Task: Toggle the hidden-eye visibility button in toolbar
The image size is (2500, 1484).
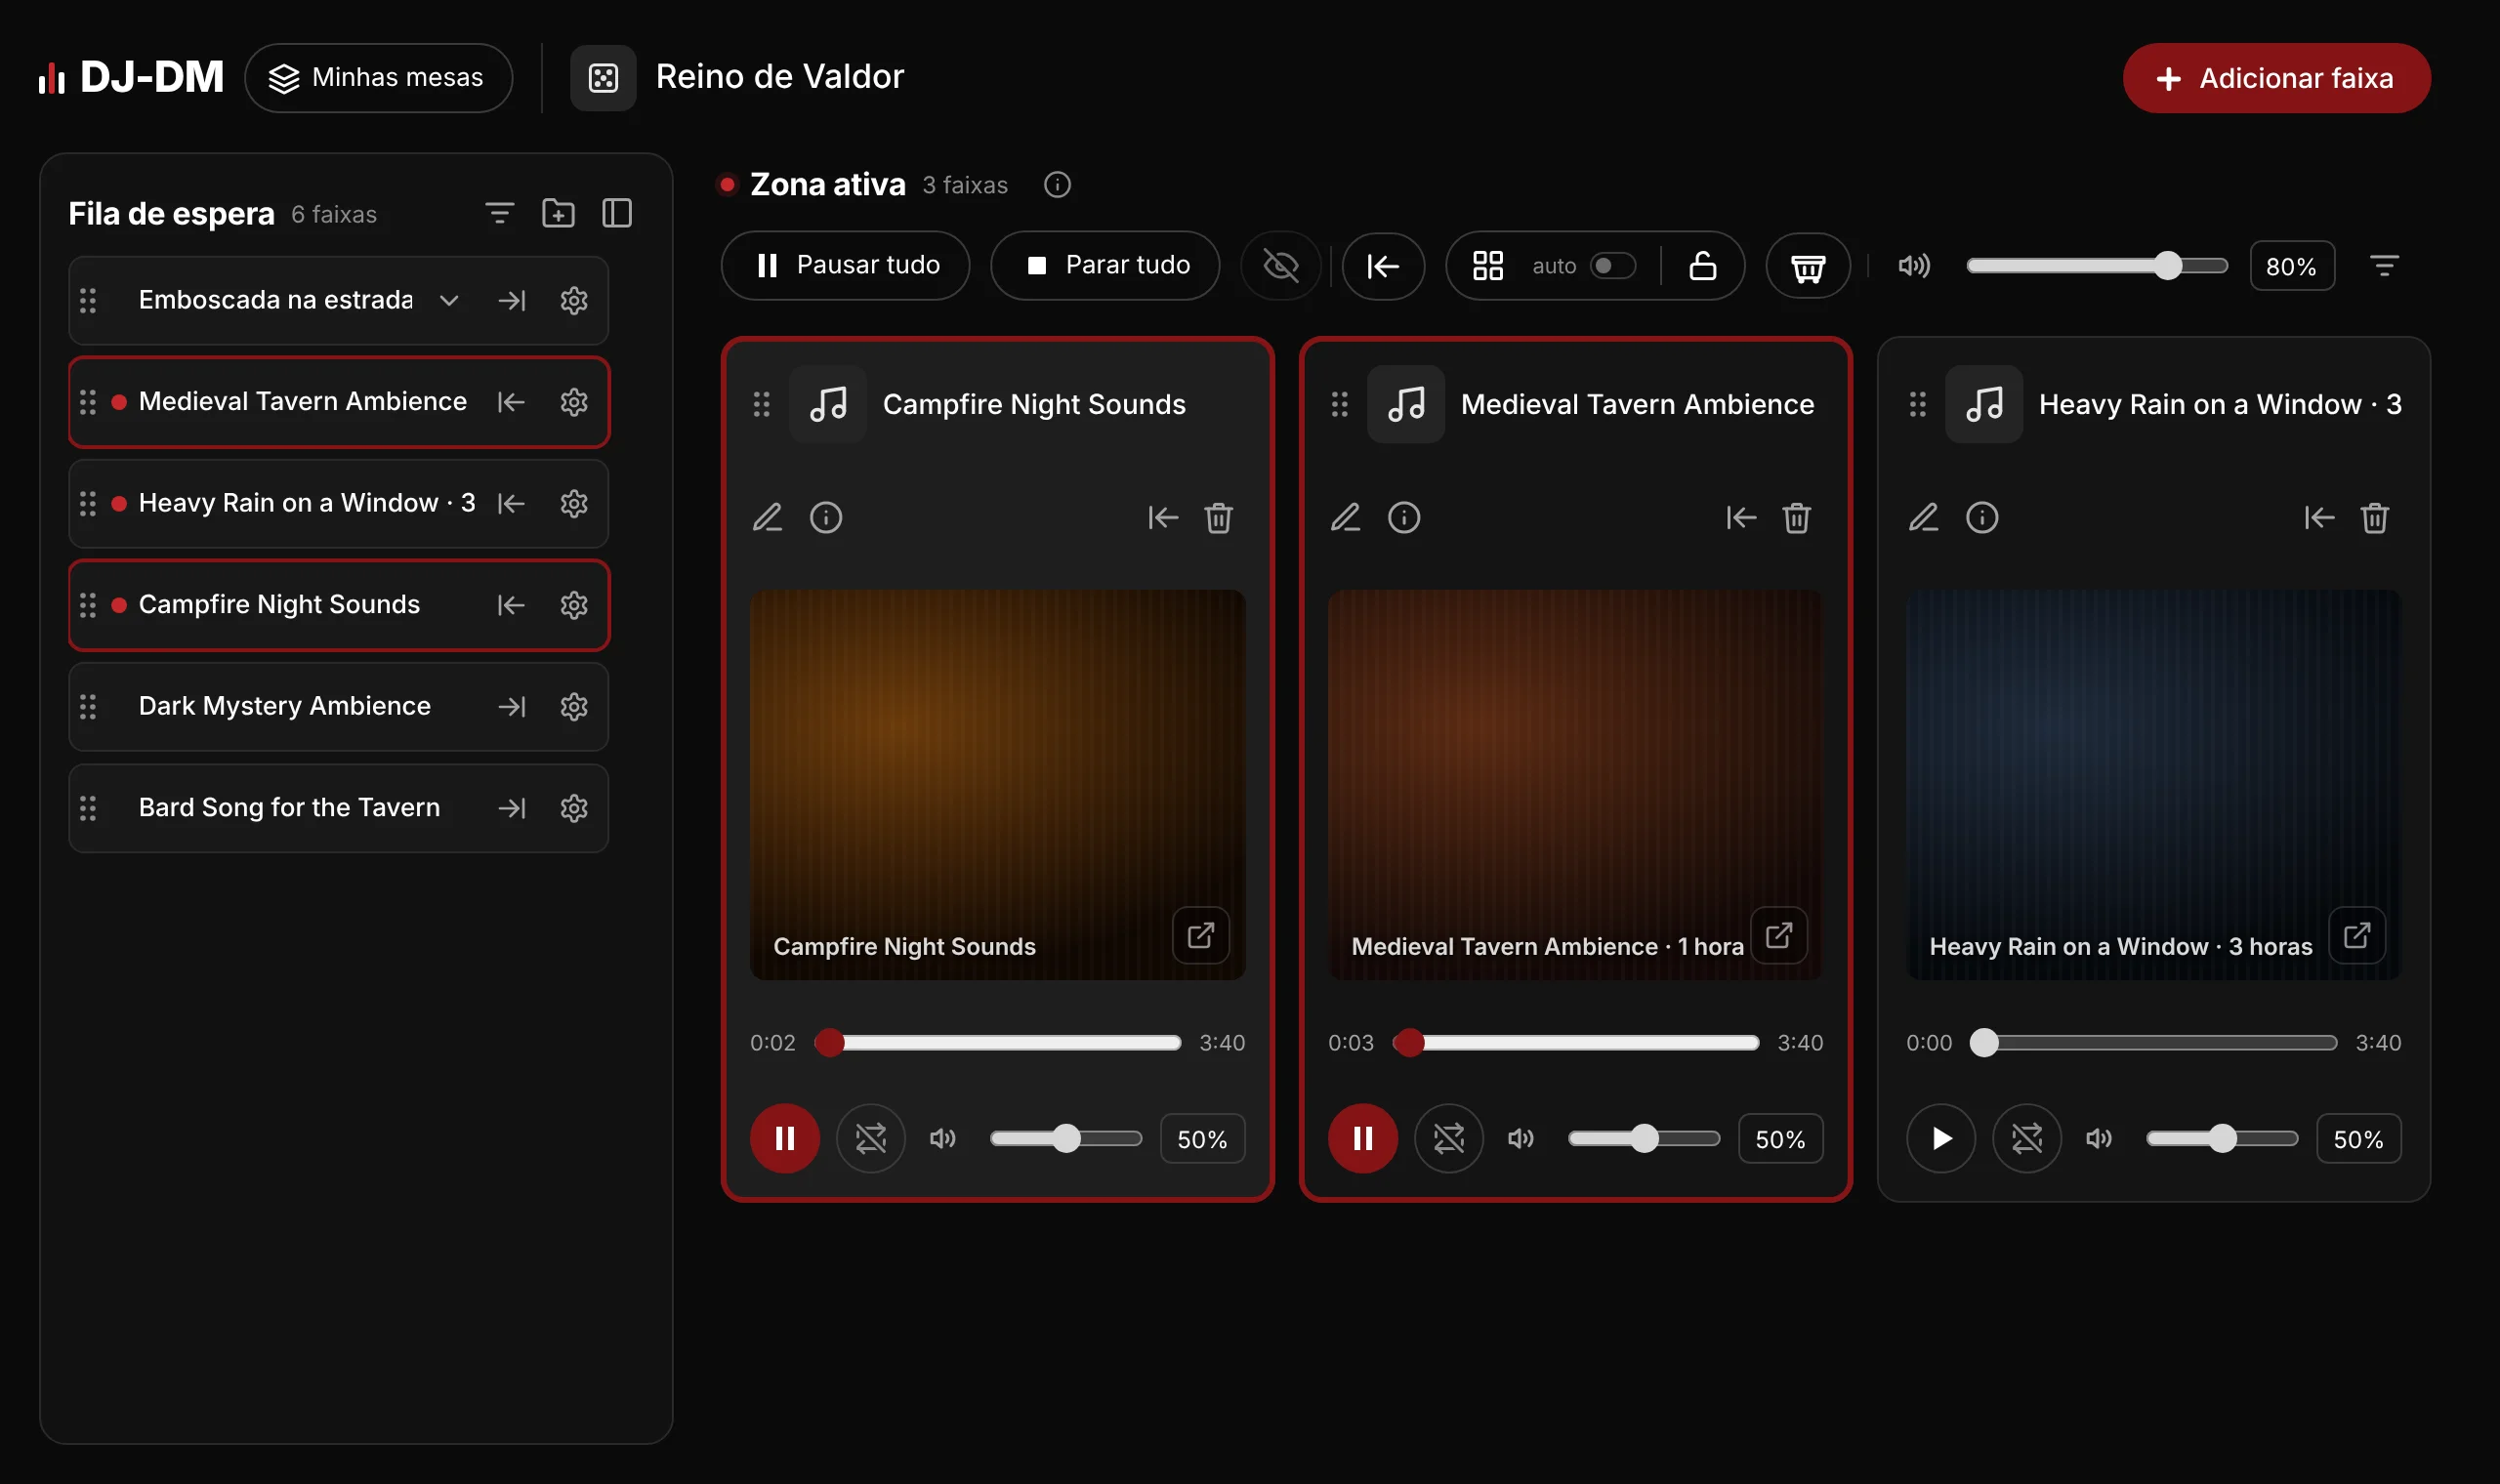Action: point(1280,266)
